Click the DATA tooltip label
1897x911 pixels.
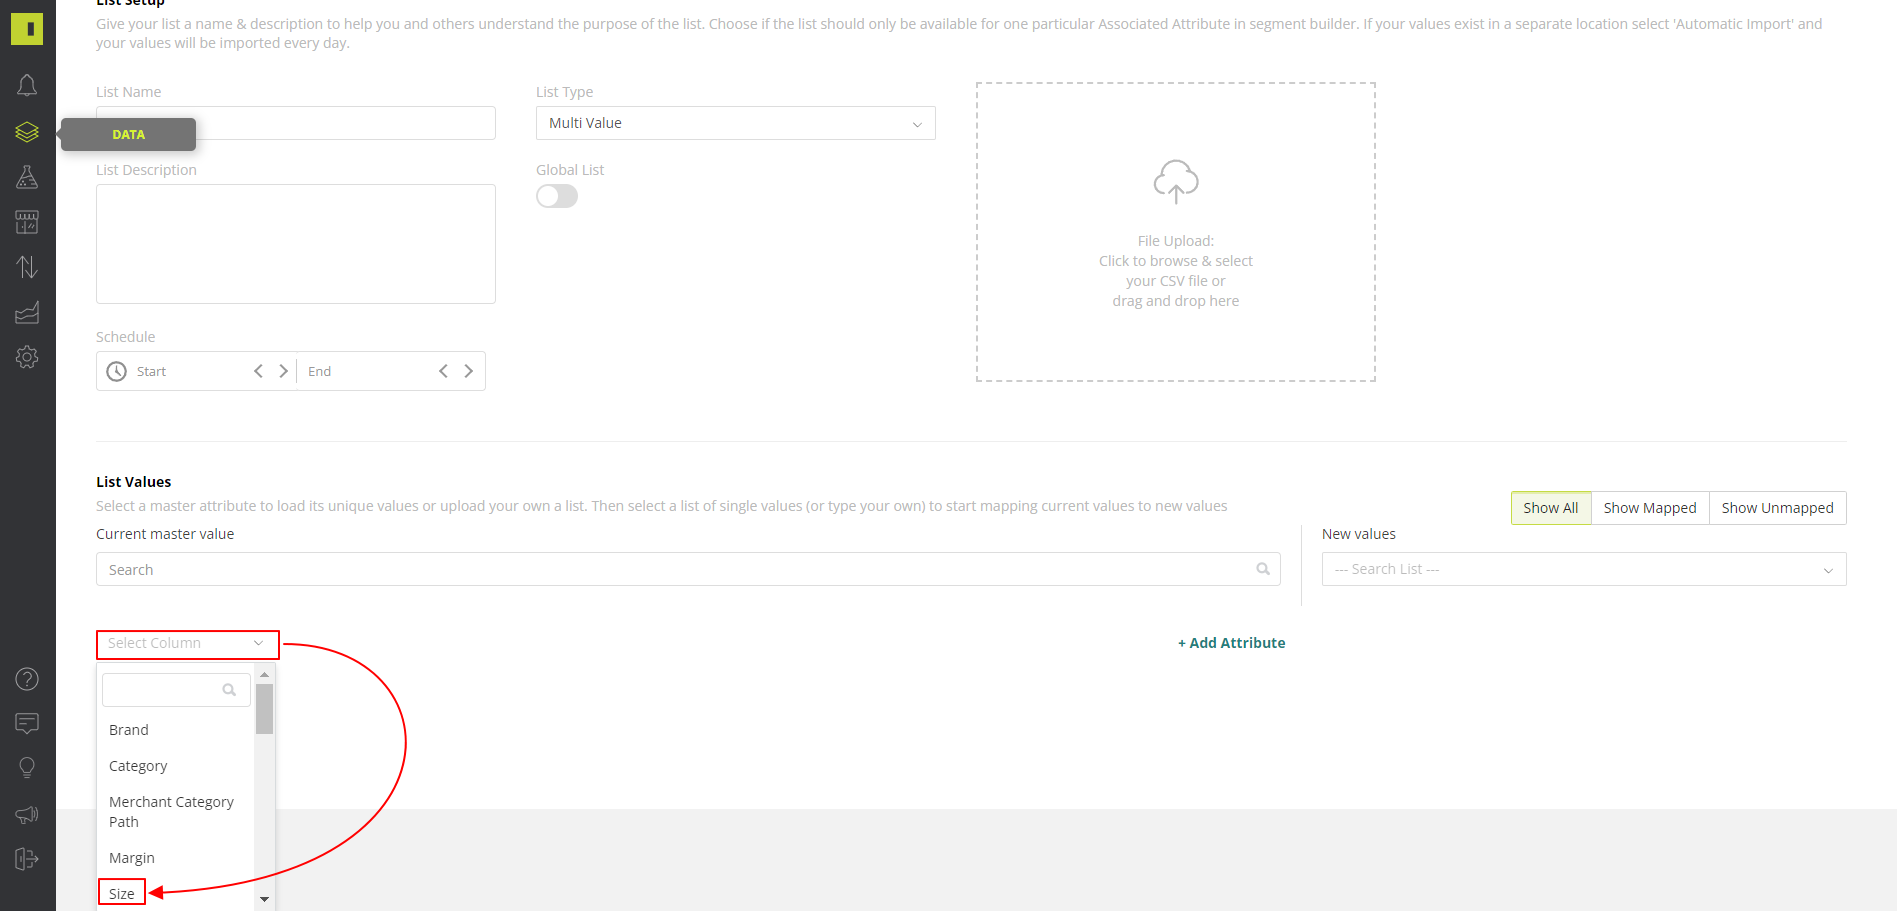(x=128, y=134)
